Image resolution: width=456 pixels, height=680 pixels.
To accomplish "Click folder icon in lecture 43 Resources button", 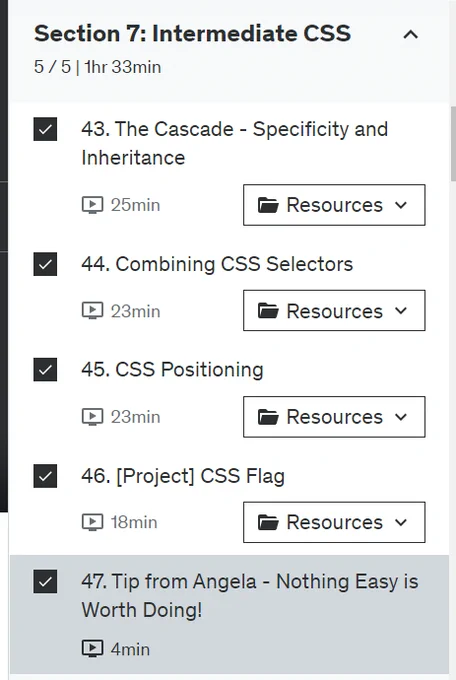I will 268,205.
